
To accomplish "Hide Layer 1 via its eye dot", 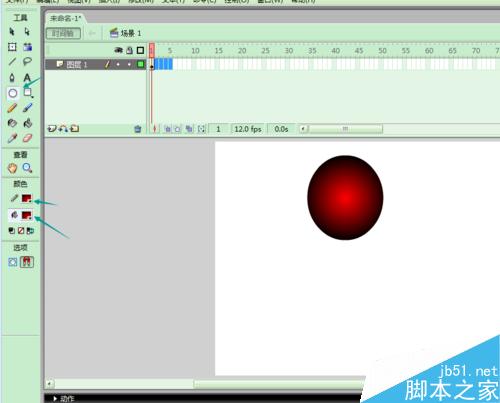I will [118, 64].
